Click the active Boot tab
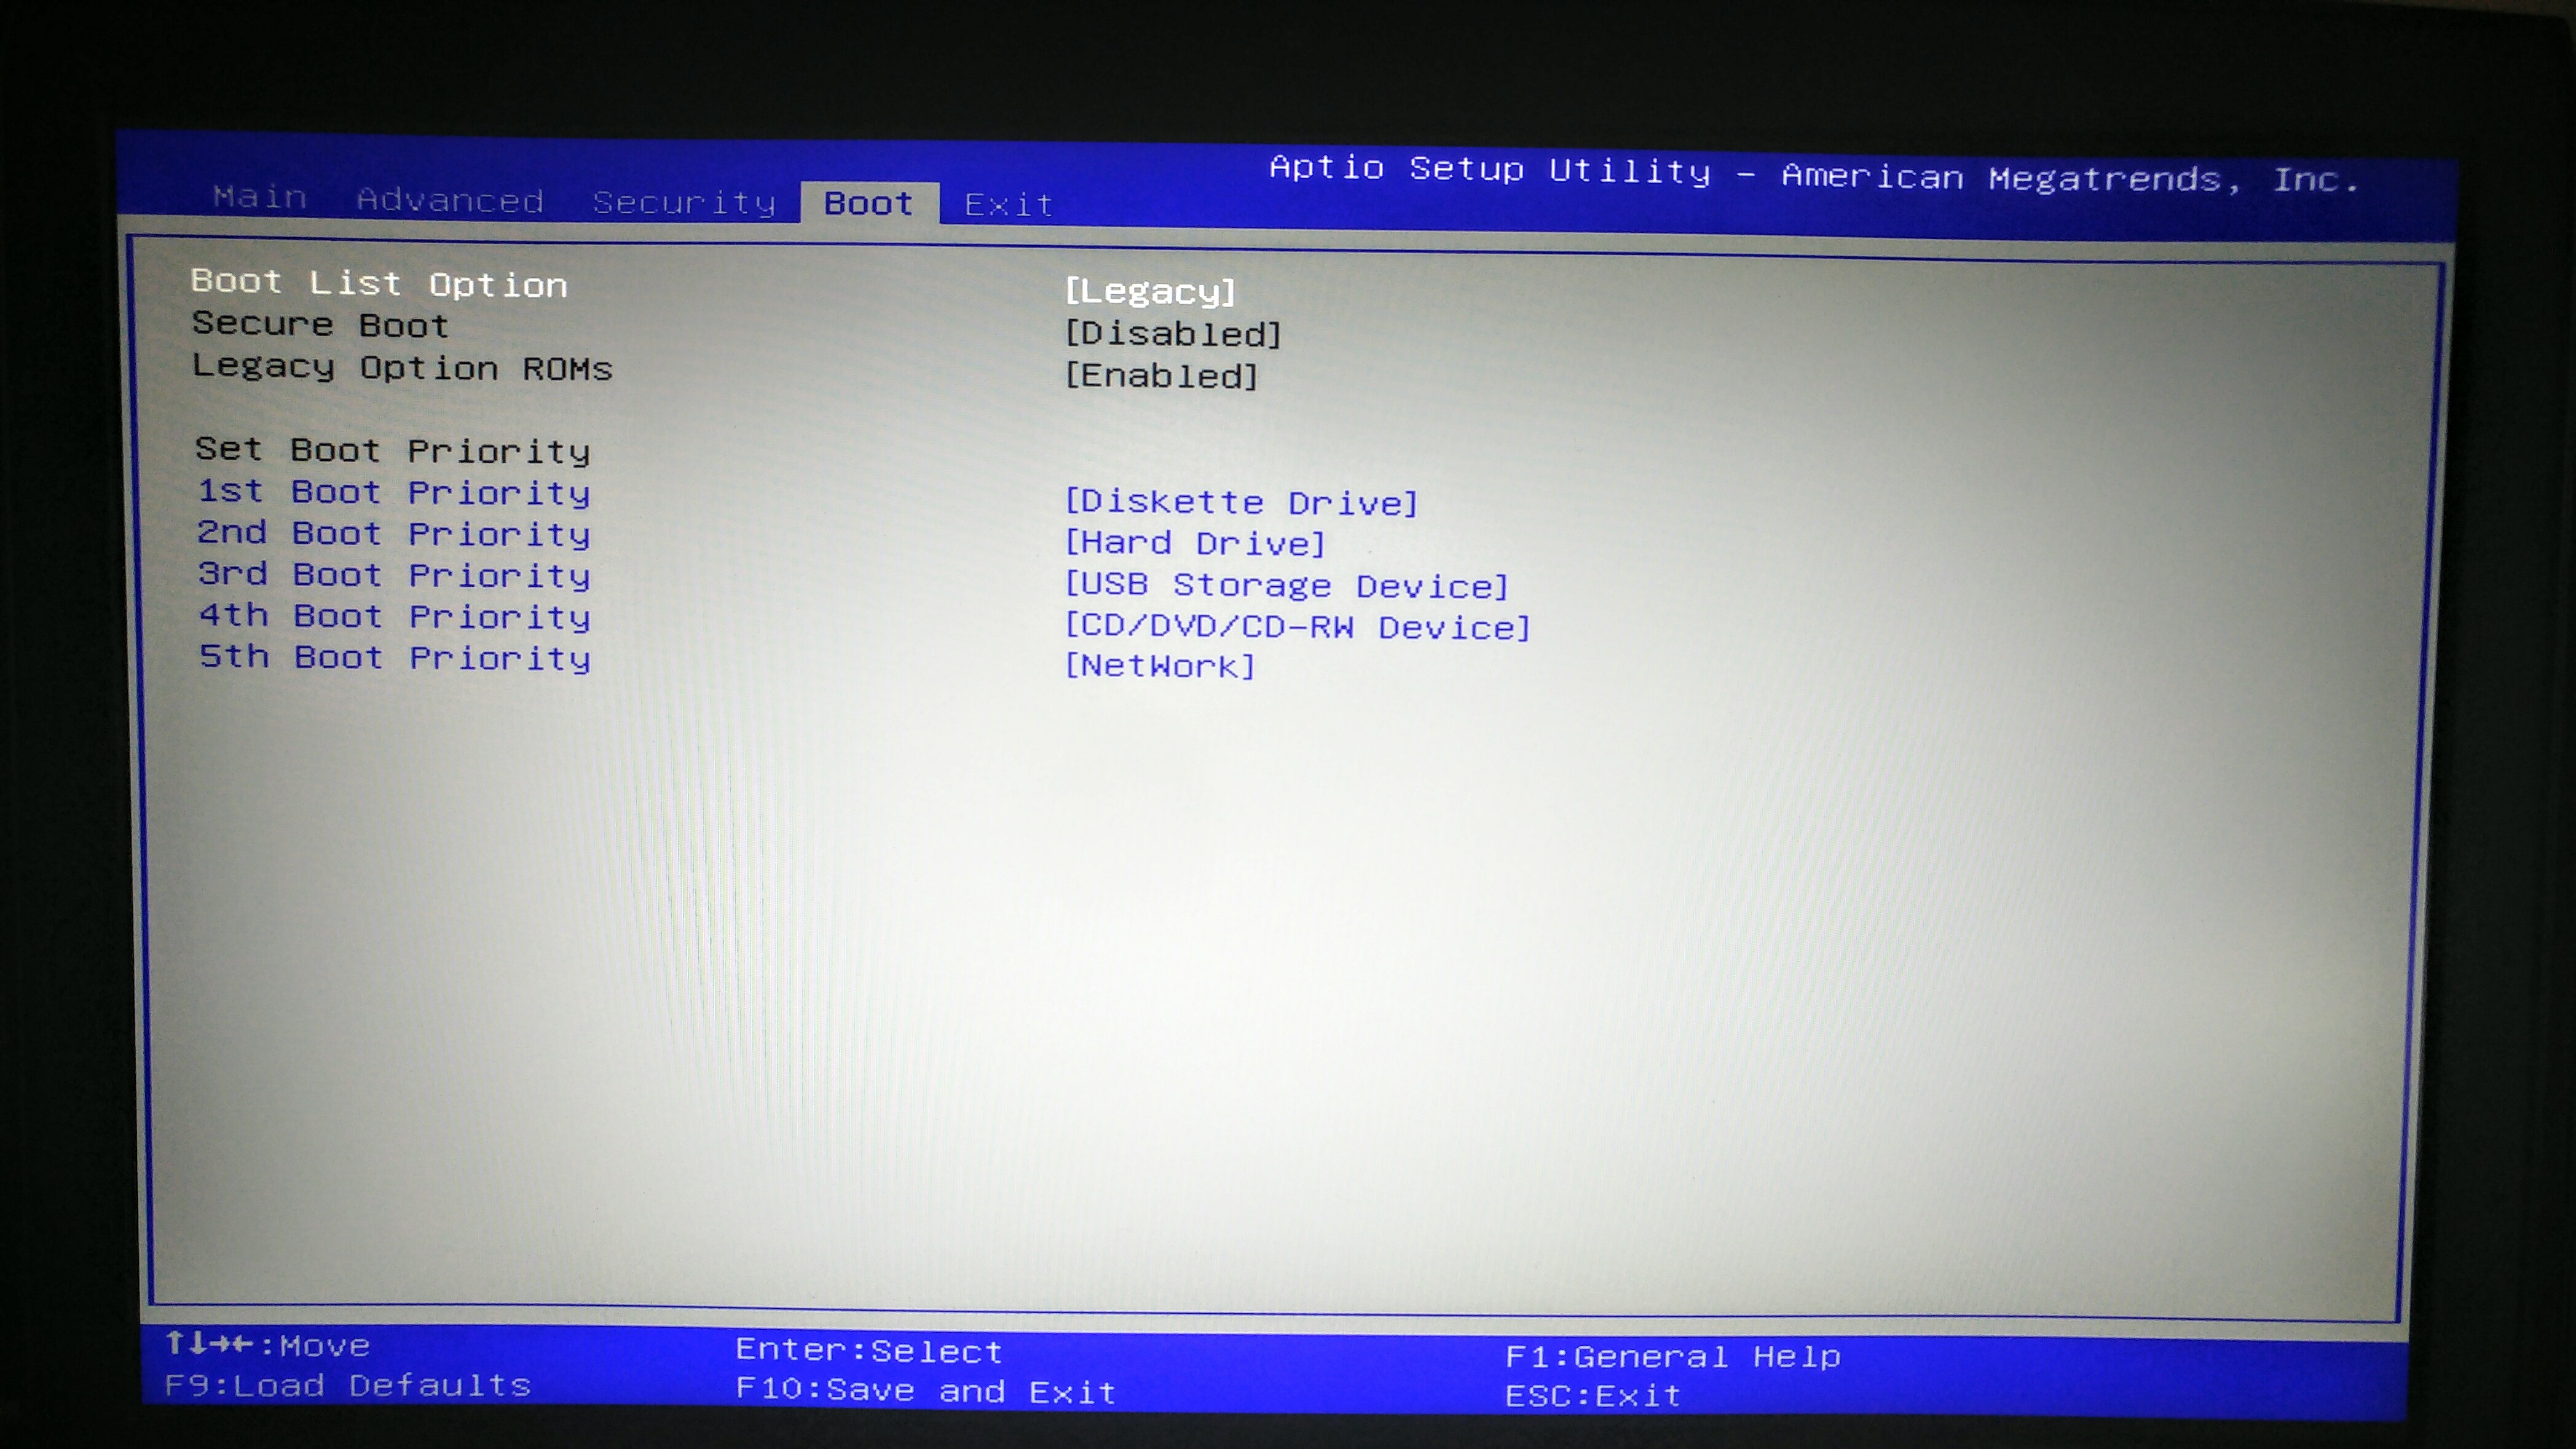Image resolution: width=2576 pixels, height=1449 pixels. point(868,203)
